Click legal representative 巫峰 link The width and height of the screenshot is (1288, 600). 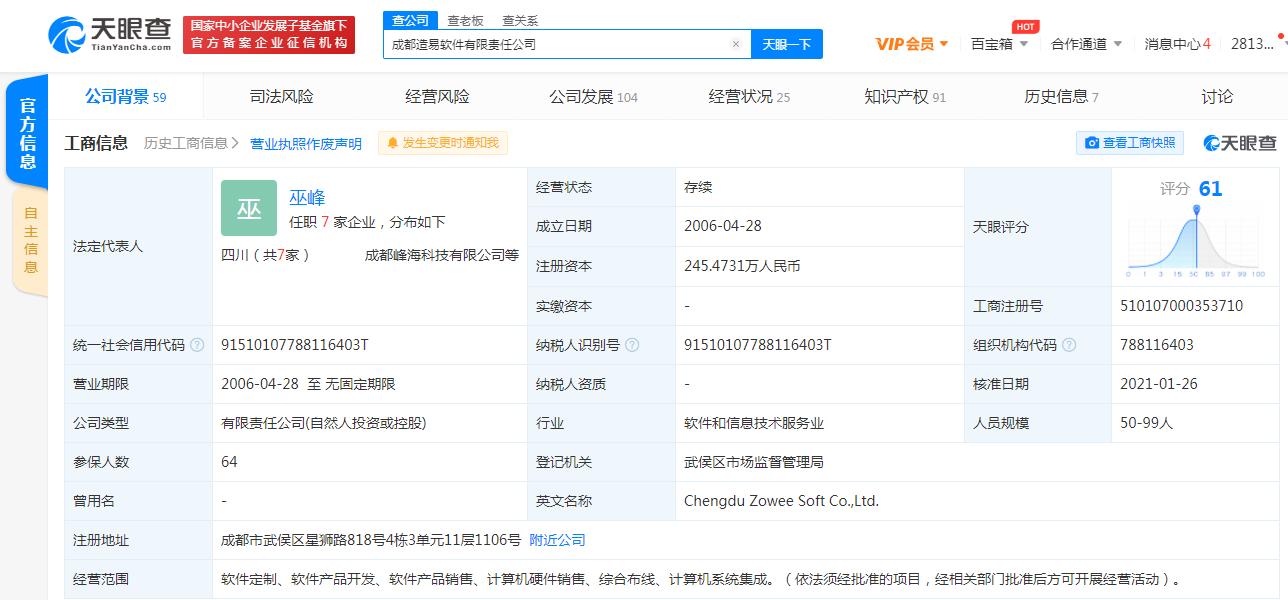pyautogui.click(x=307, y=198)
